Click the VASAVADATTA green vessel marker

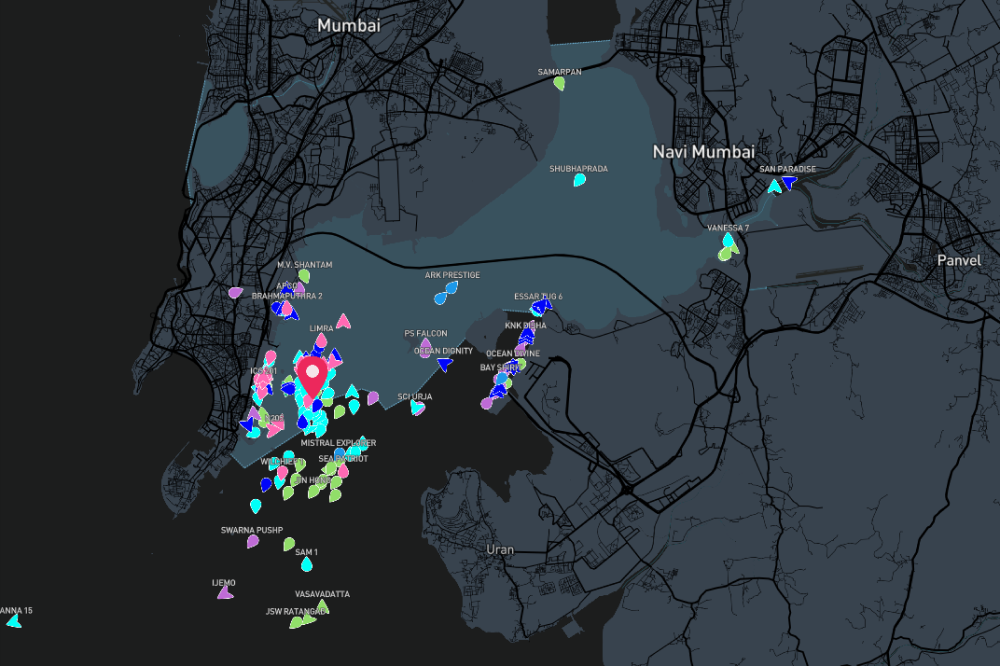[321, 605]
